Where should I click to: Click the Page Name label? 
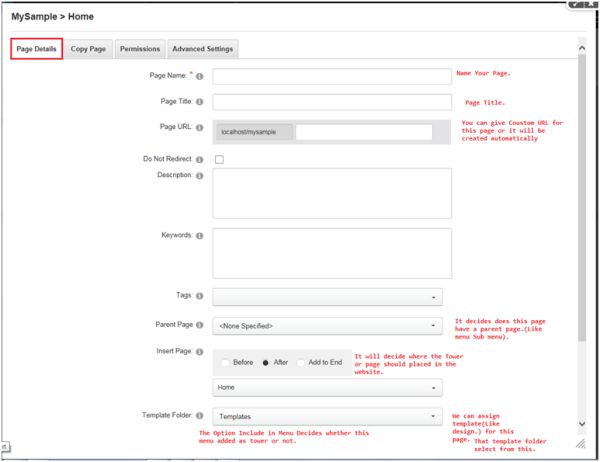pos(168,75)
